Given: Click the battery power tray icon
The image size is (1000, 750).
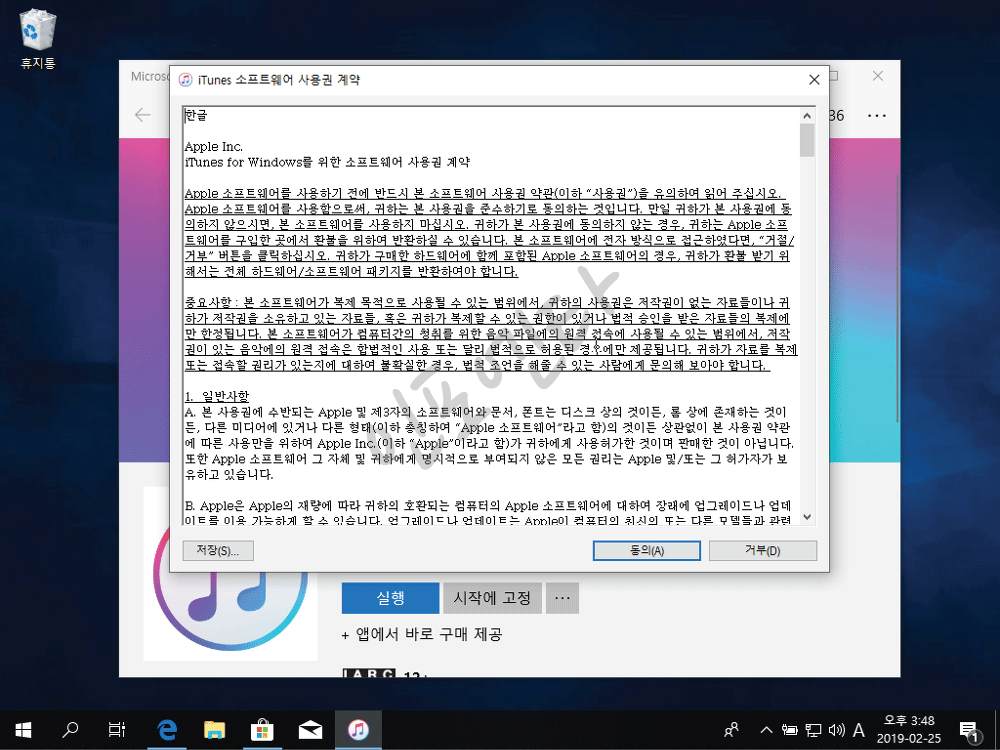Looking at the screenshot, I should point(790,730).
